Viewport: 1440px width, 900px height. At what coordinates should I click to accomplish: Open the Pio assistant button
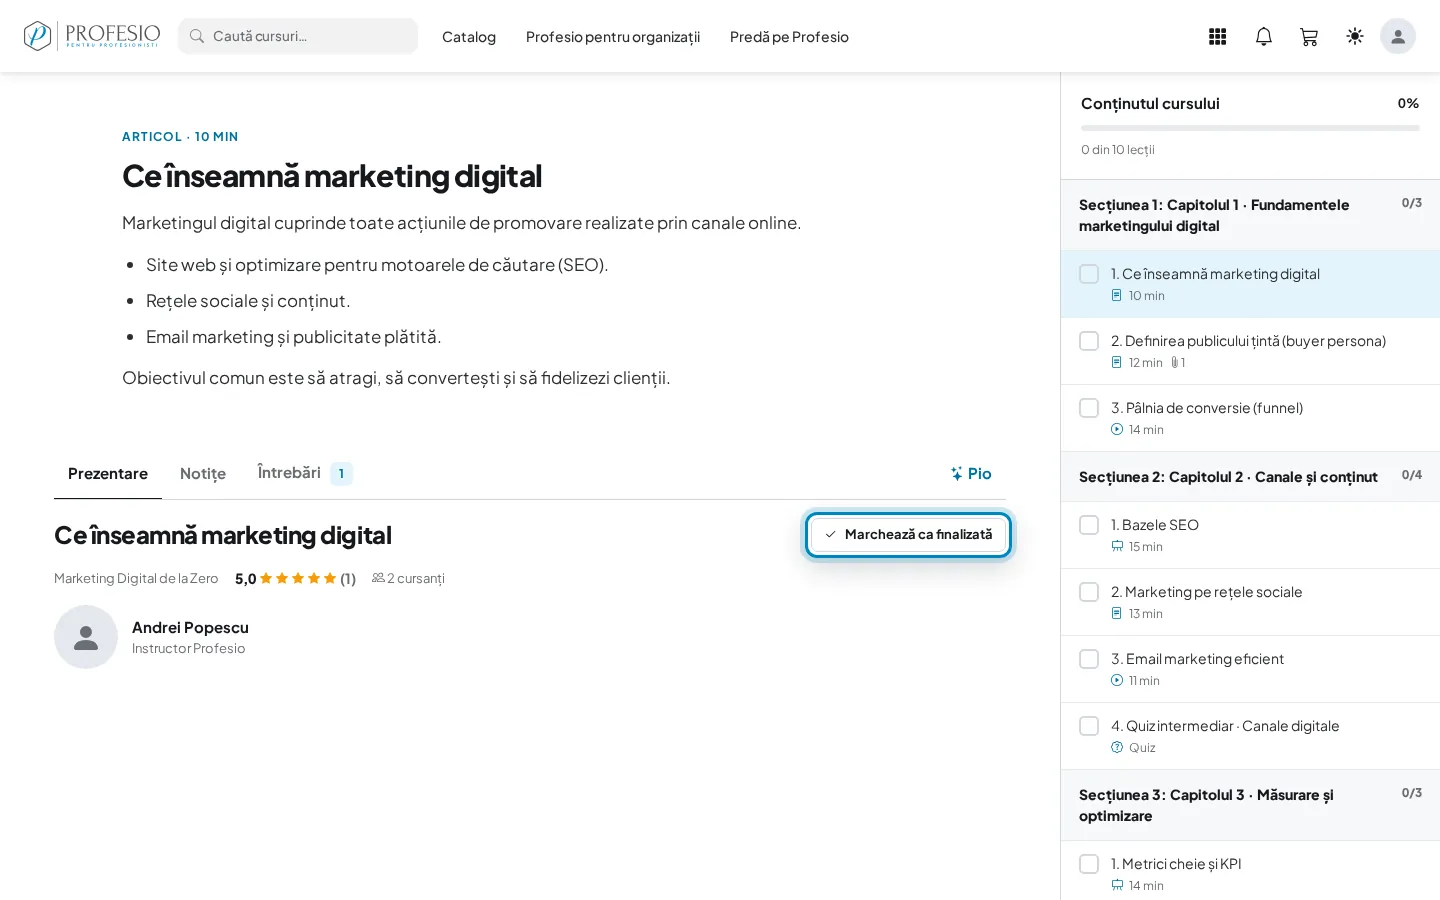[971, 474]
